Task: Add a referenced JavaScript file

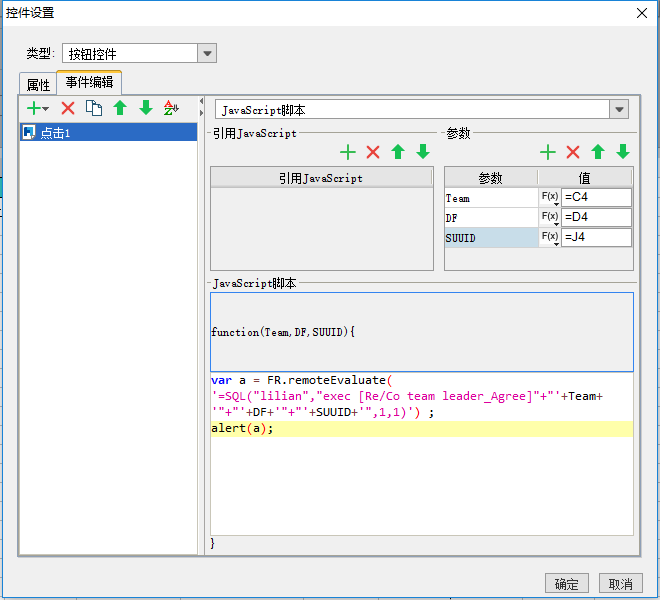Action: (x=348, y=152)
